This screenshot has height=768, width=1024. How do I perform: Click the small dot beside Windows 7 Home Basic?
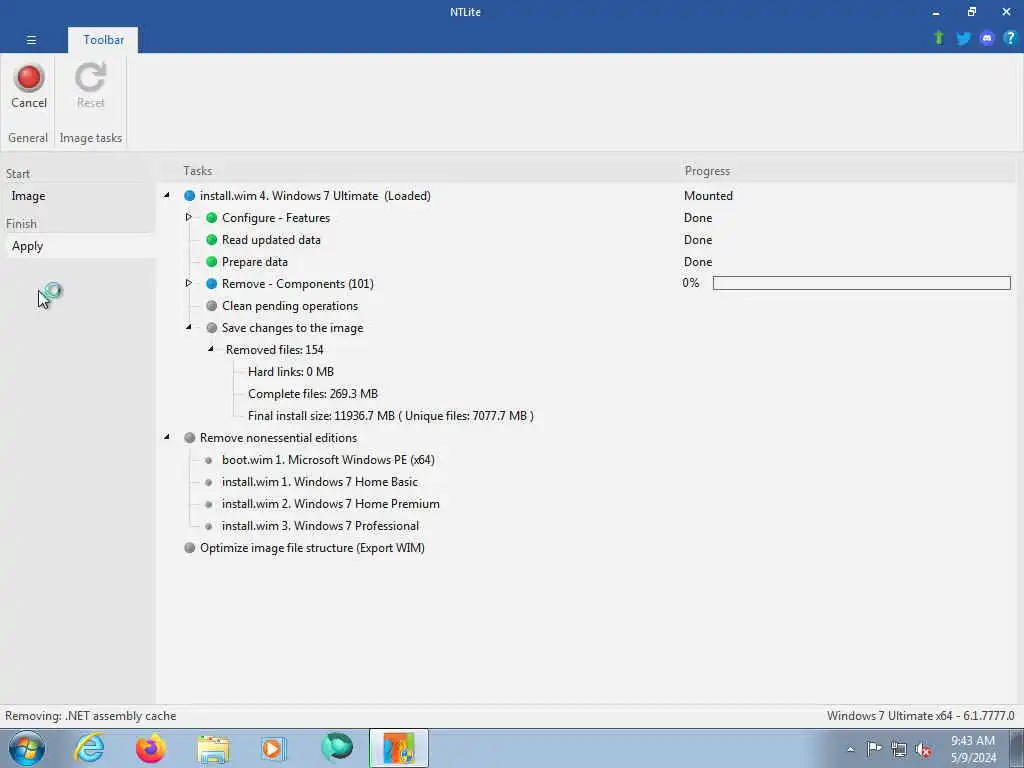[x=208, y=483]
